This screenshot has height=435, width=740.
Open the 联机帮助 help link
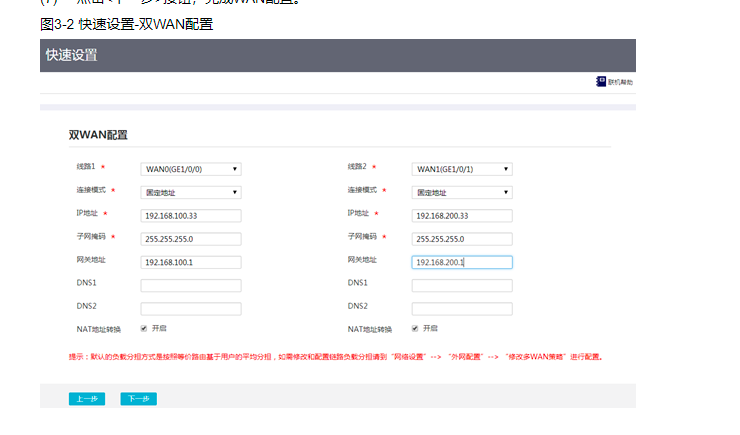click(x=620, y=82)
